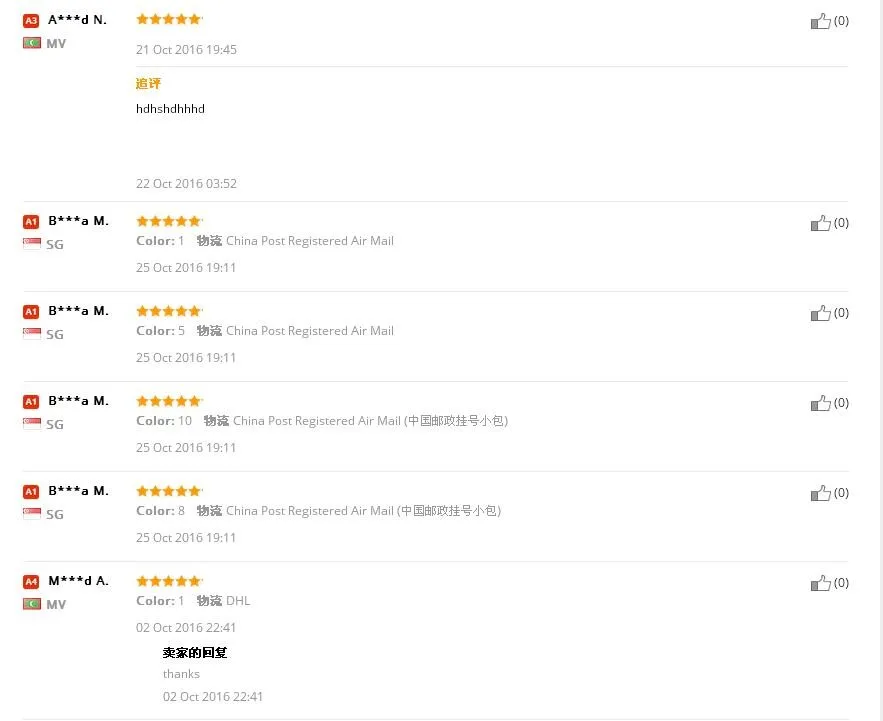Screen dimensions: 883x721
Task: Click the A1 badge on the Color 5 review
Action: coord(31,311)
